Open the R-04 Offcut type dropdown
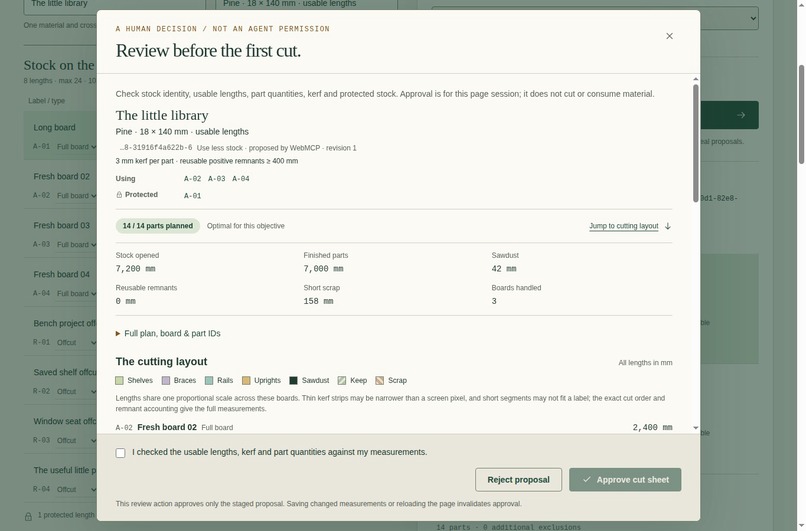 tap(76, 489)
